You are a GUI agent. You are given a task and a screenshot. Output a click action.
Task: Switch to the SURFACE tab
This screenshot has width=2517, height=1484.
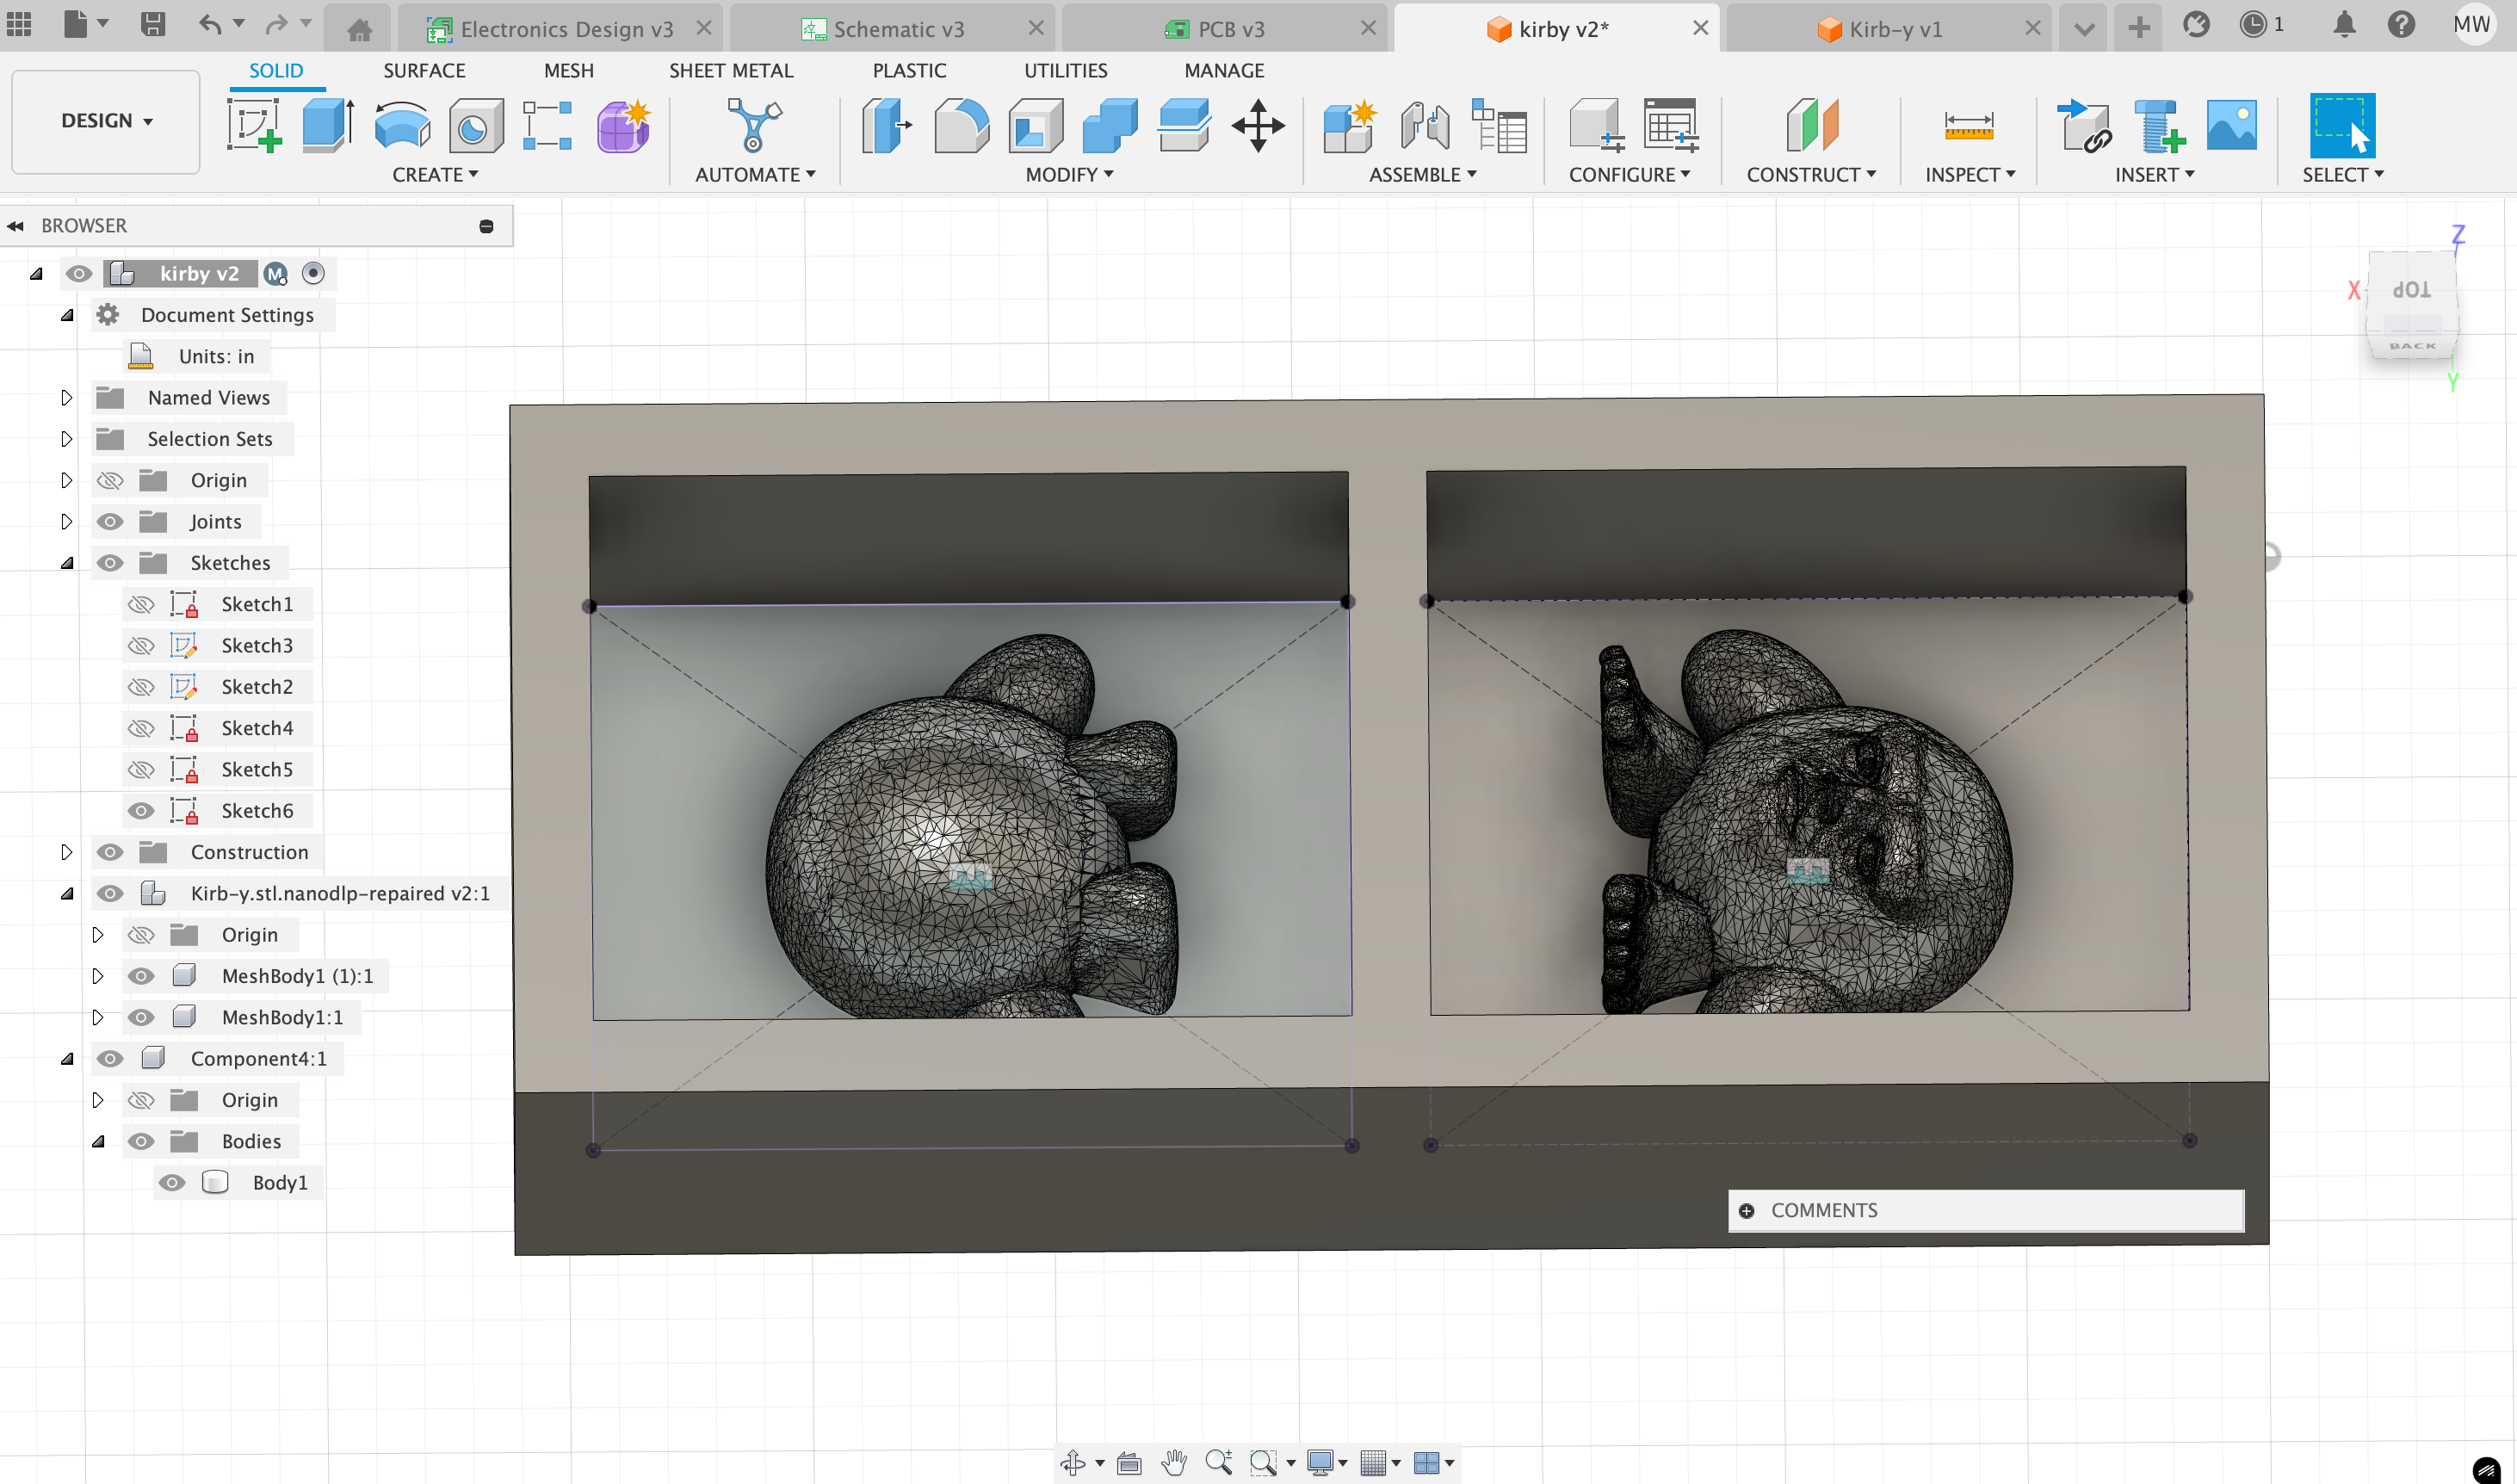pyautogui.click(x=424, y=71)
